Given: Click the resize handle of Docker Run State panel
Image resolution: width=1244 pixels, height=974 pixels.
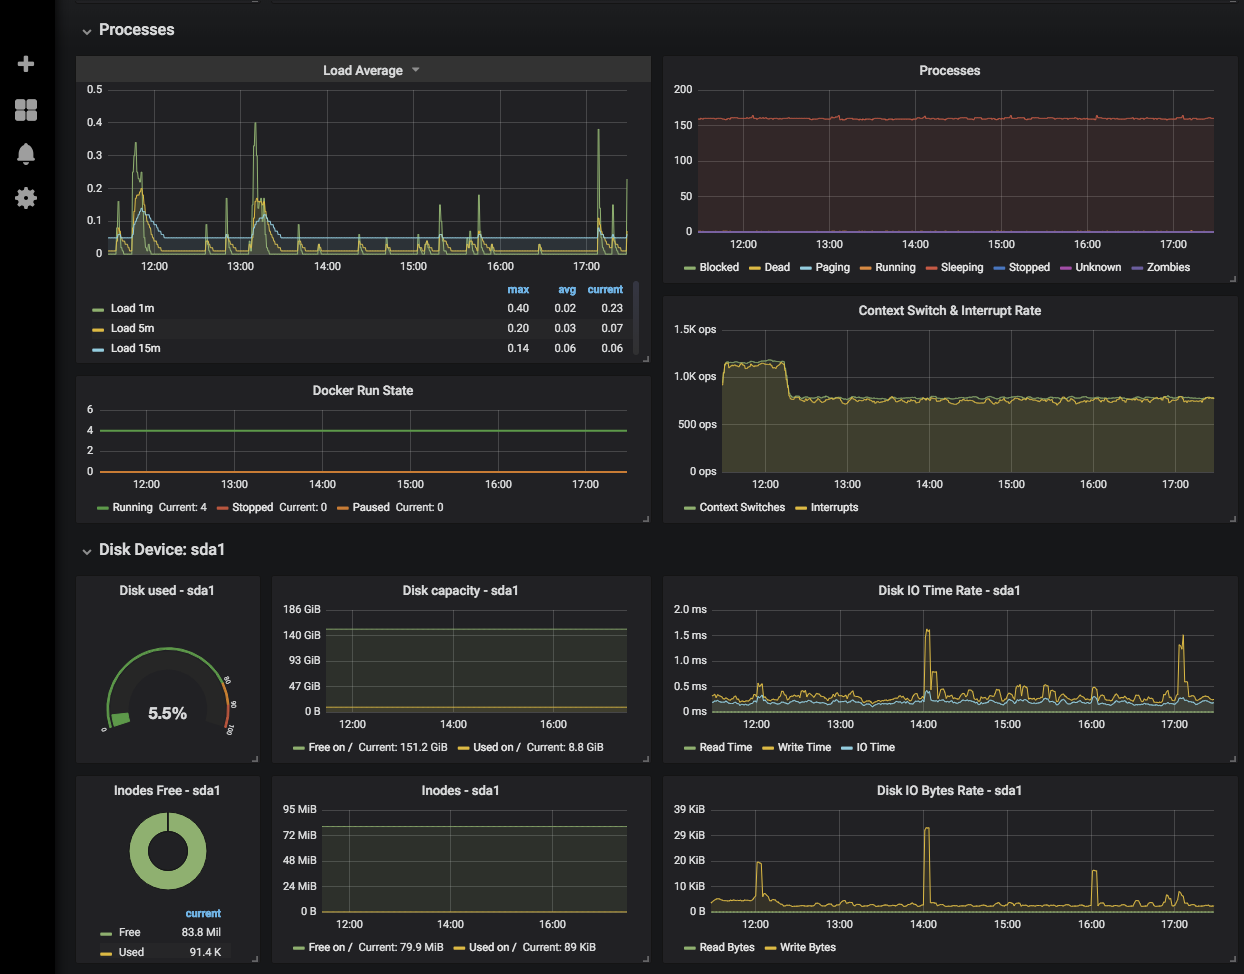Looking at the screenshot, I should pos(646,518).
